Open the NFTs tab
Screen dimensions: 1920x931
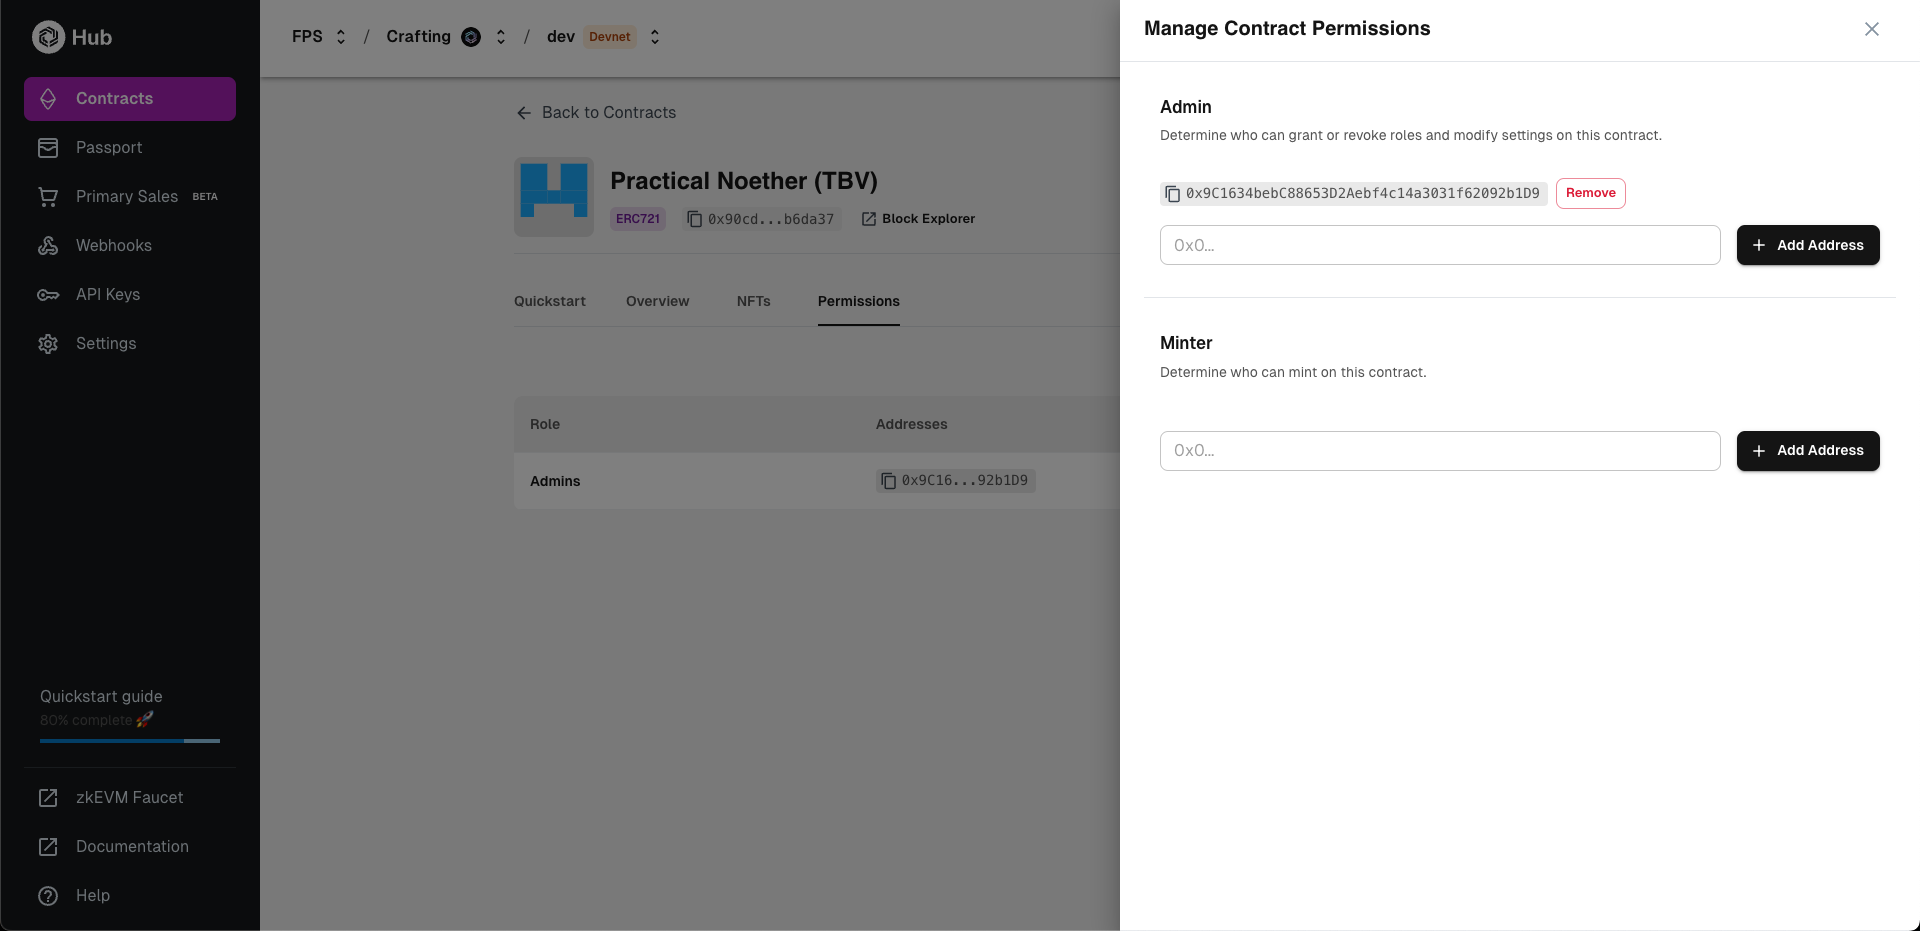pos(753,301)
